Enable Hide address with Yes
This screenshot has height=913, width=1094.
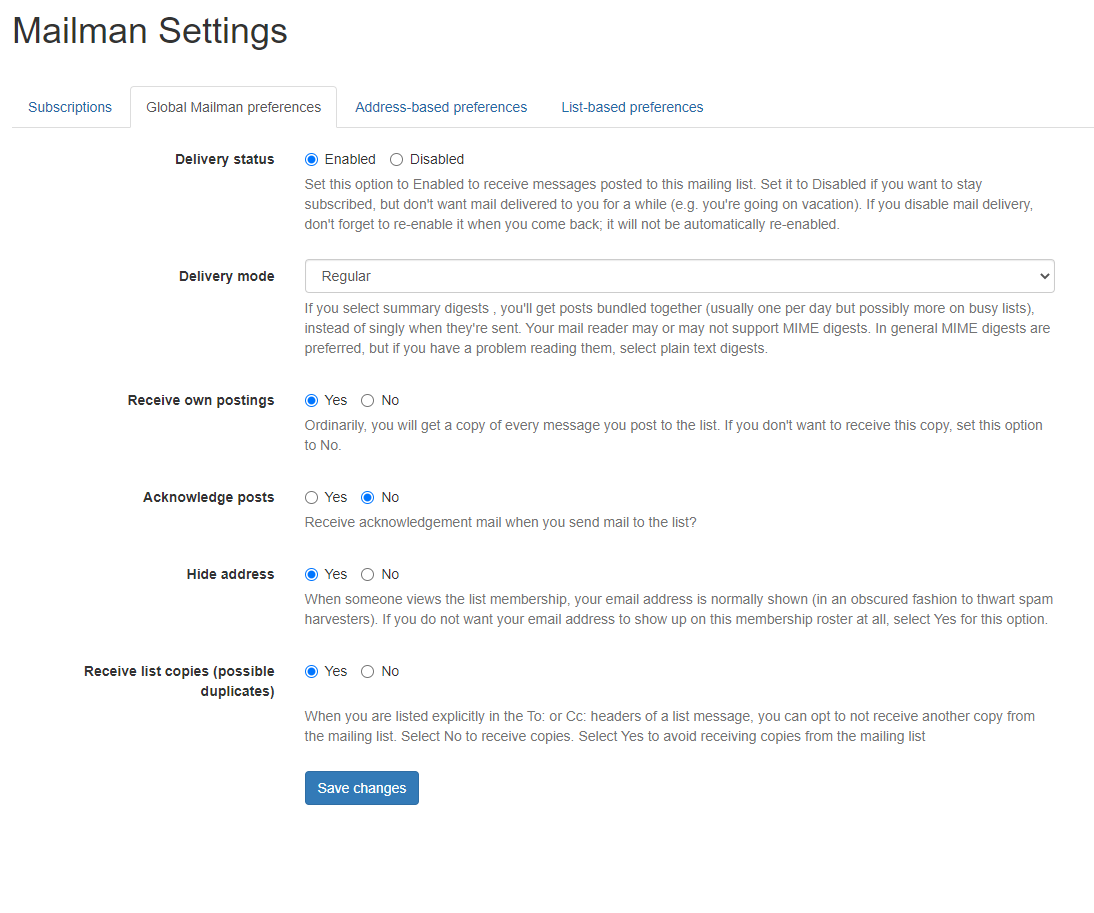pyautogui.click(x=312, y=574)
